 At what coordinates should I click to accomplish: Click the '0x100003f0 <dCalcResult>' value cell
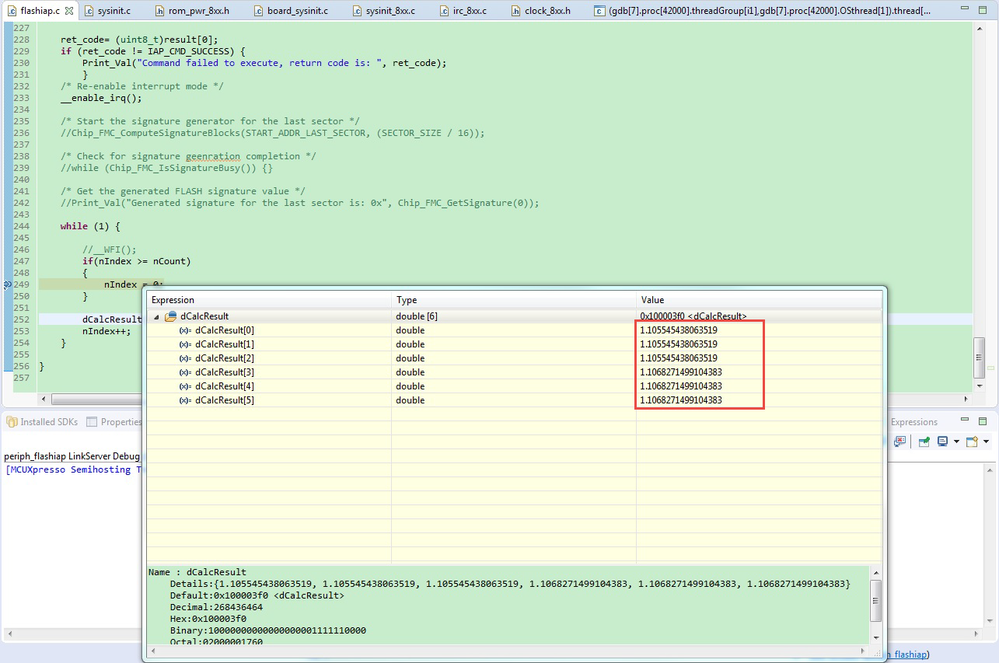693,317
